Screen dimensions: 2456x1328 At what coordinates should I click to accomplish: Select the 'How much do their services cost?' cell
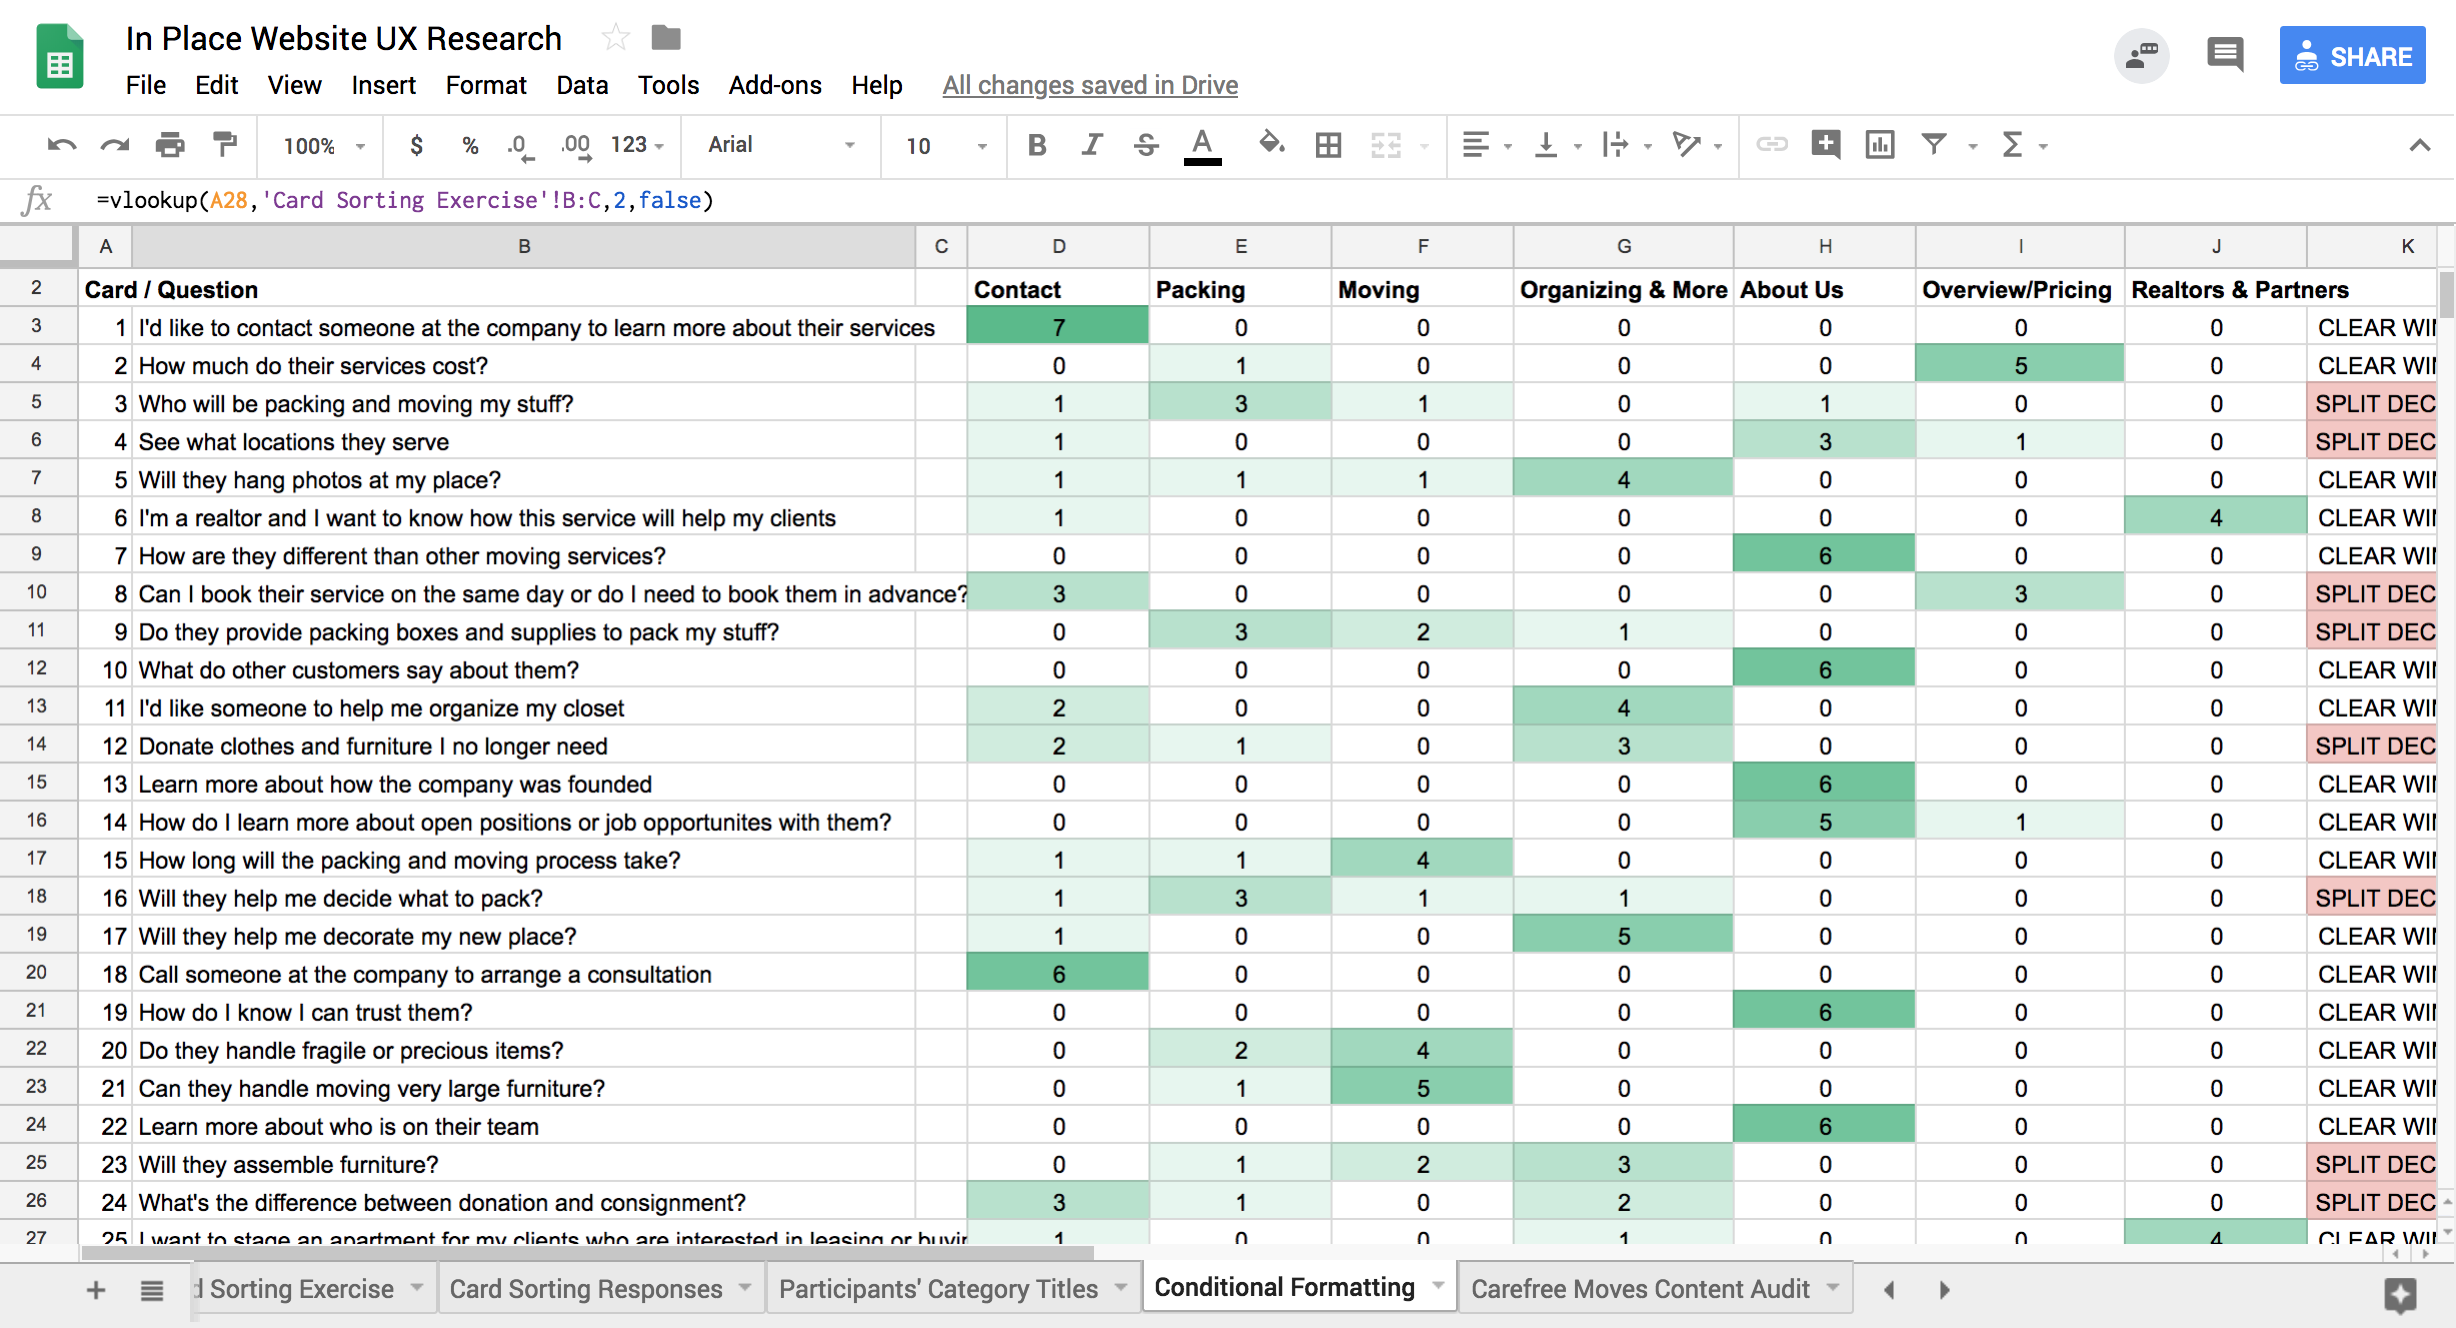(x=524, y=365)
